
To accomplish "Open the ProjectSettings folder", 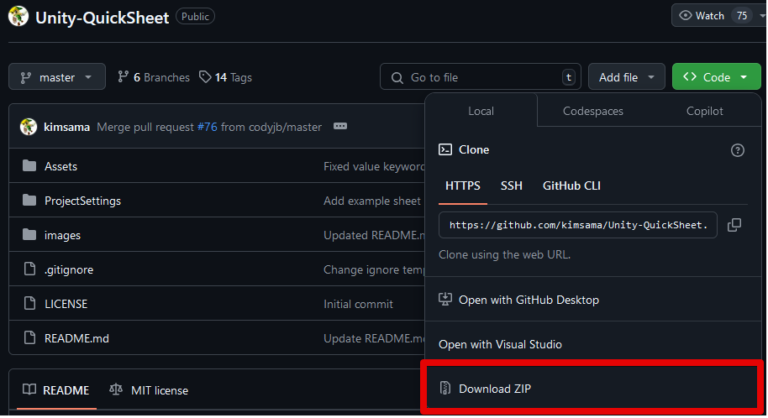I will coord(82,201).
